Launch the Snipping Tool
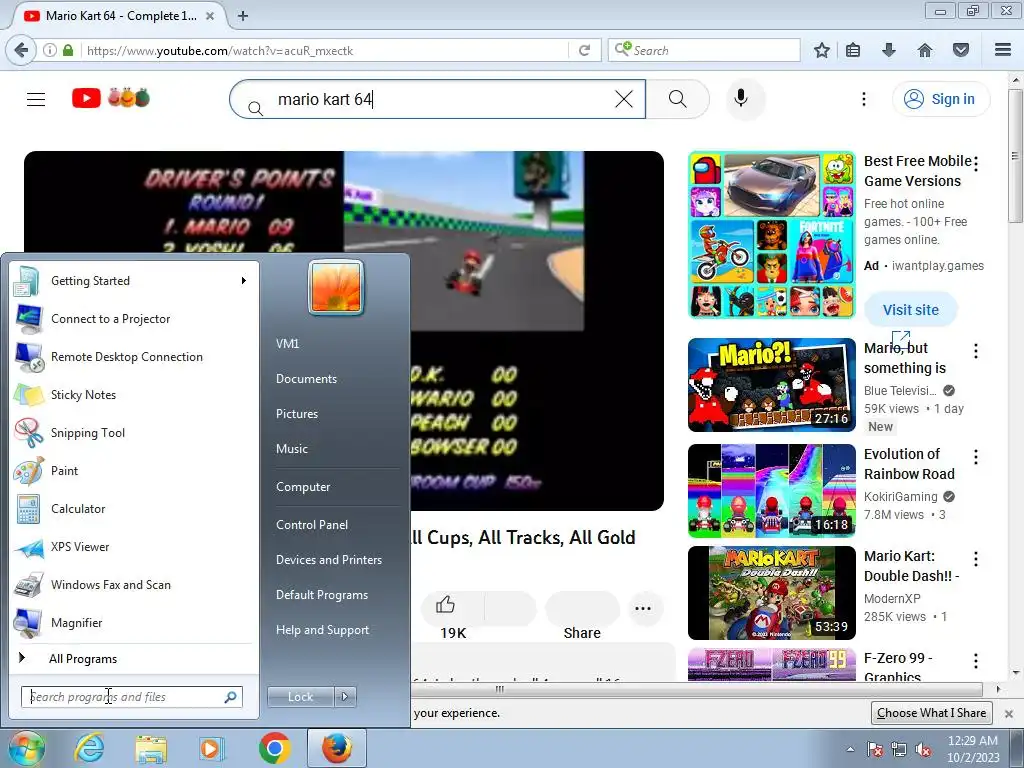Image resolution: width=1024 pixels, height=768 pixels. click(x=133, y=432)
